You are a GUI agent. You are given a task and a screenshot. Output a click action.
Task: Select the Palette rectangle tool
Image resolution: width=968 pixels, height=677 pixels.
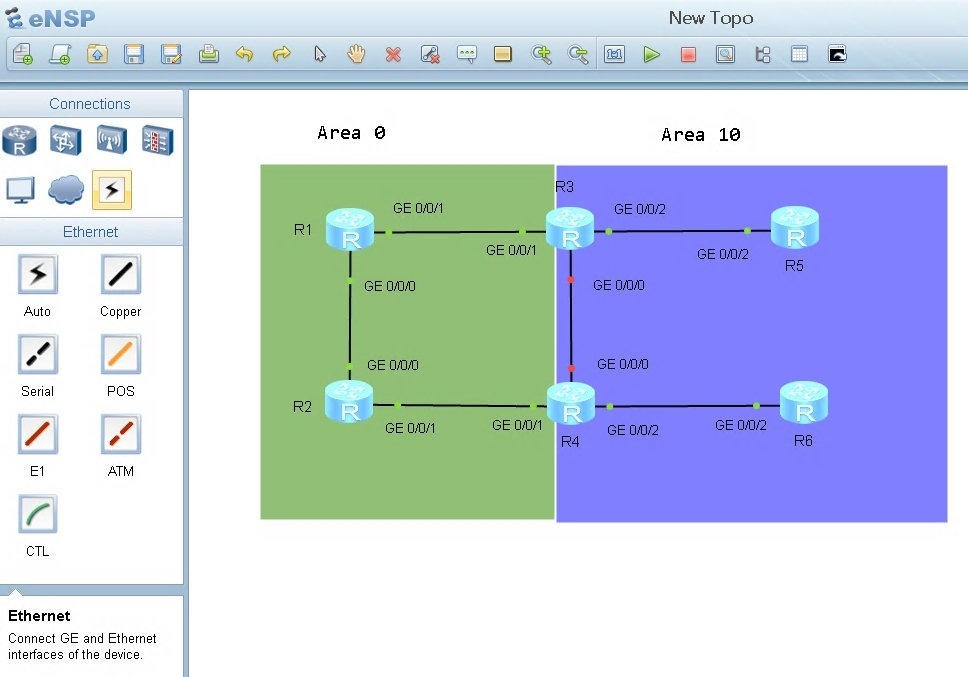click(503, 54)
